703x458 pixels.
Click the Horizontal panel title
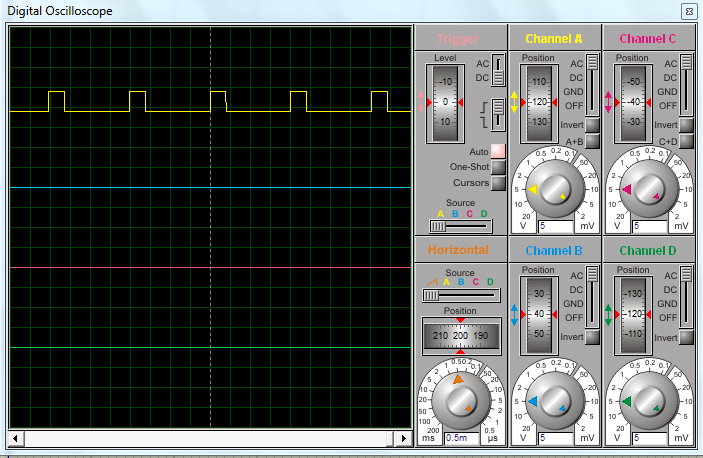[458, 250]
